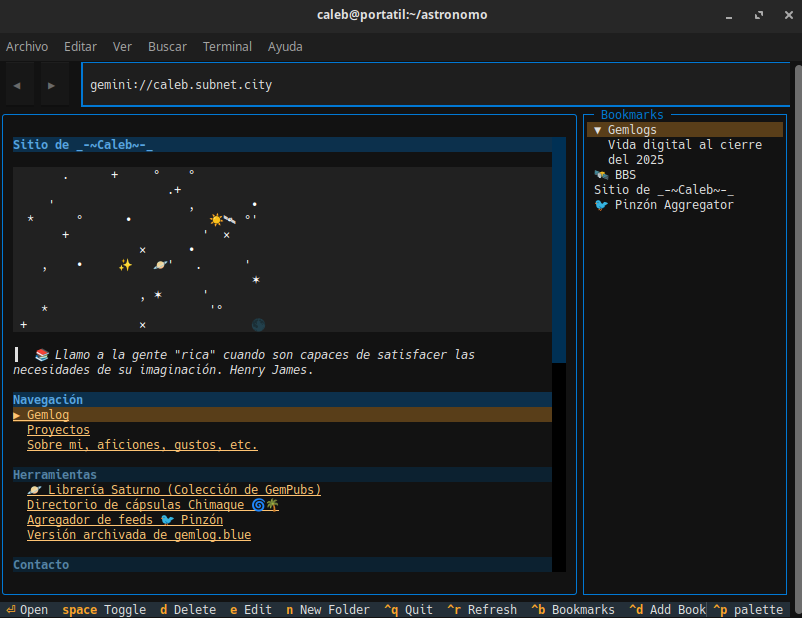Click New Folder in the footer shortcuts
This screenshot has height=618, width=802.
tap(334, 610)
